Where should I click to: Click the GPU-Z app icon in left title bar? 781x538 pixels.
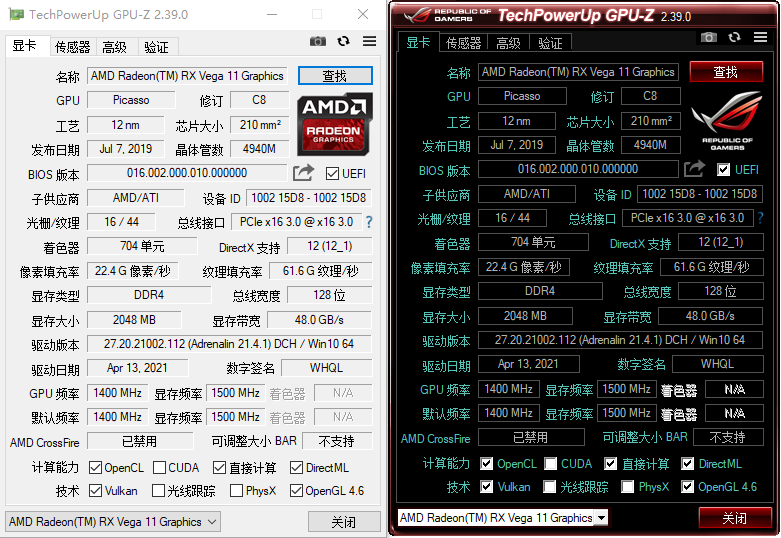point(16,14)
